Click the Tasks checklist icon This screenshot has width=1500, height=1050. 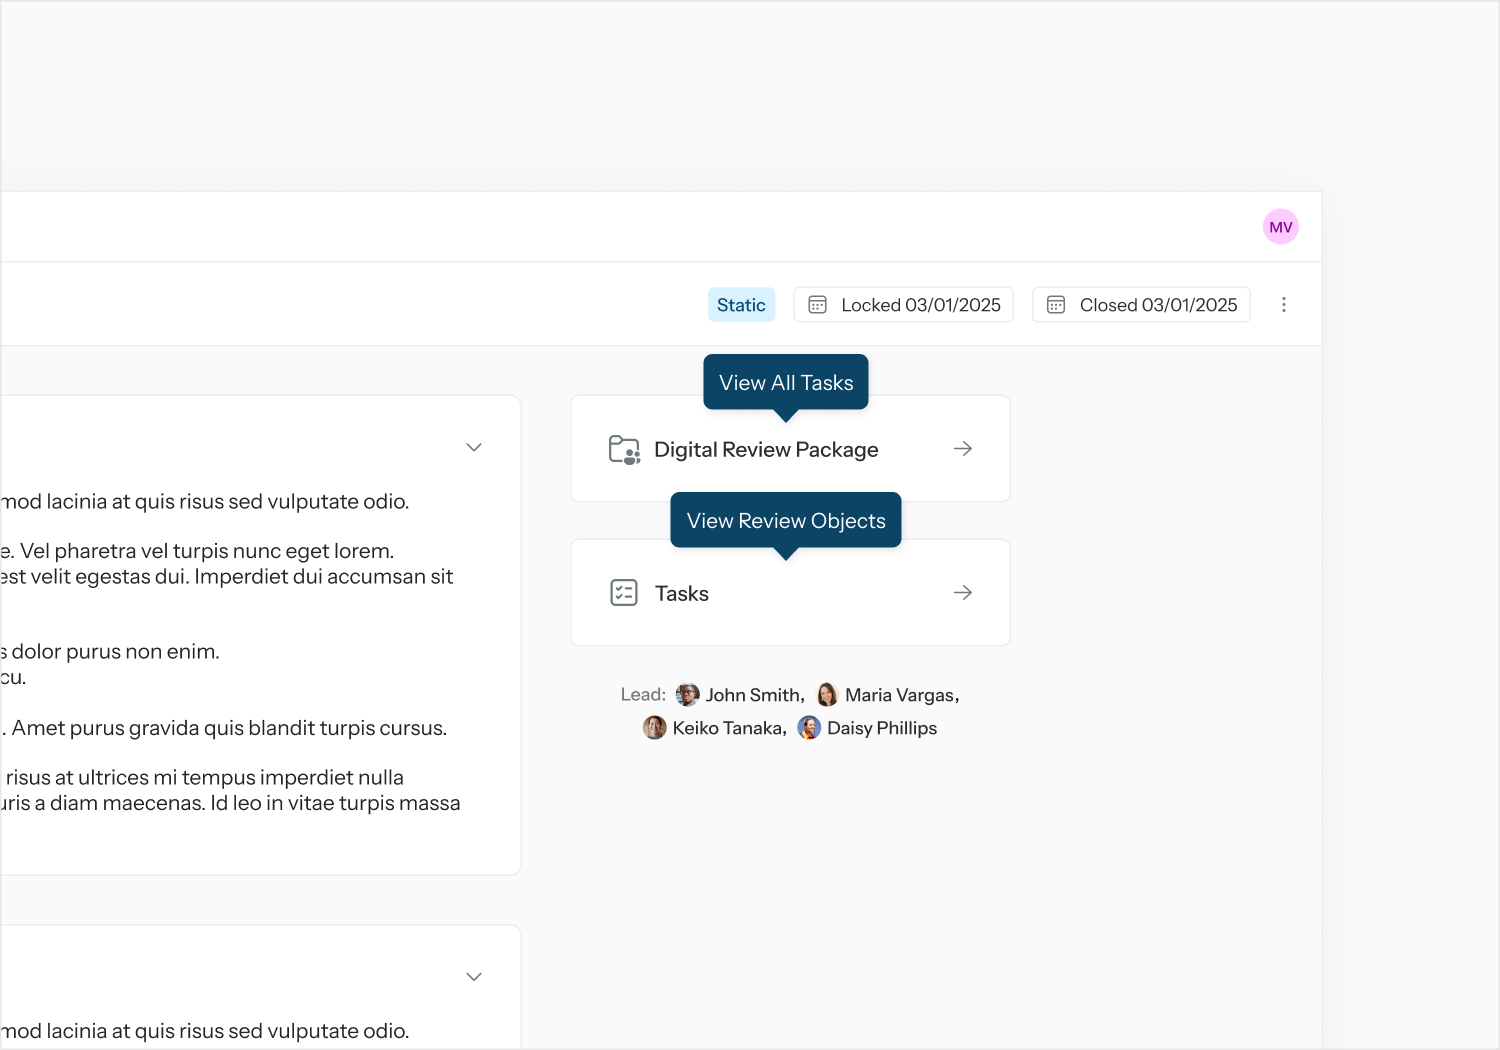[x=624, y=593]
